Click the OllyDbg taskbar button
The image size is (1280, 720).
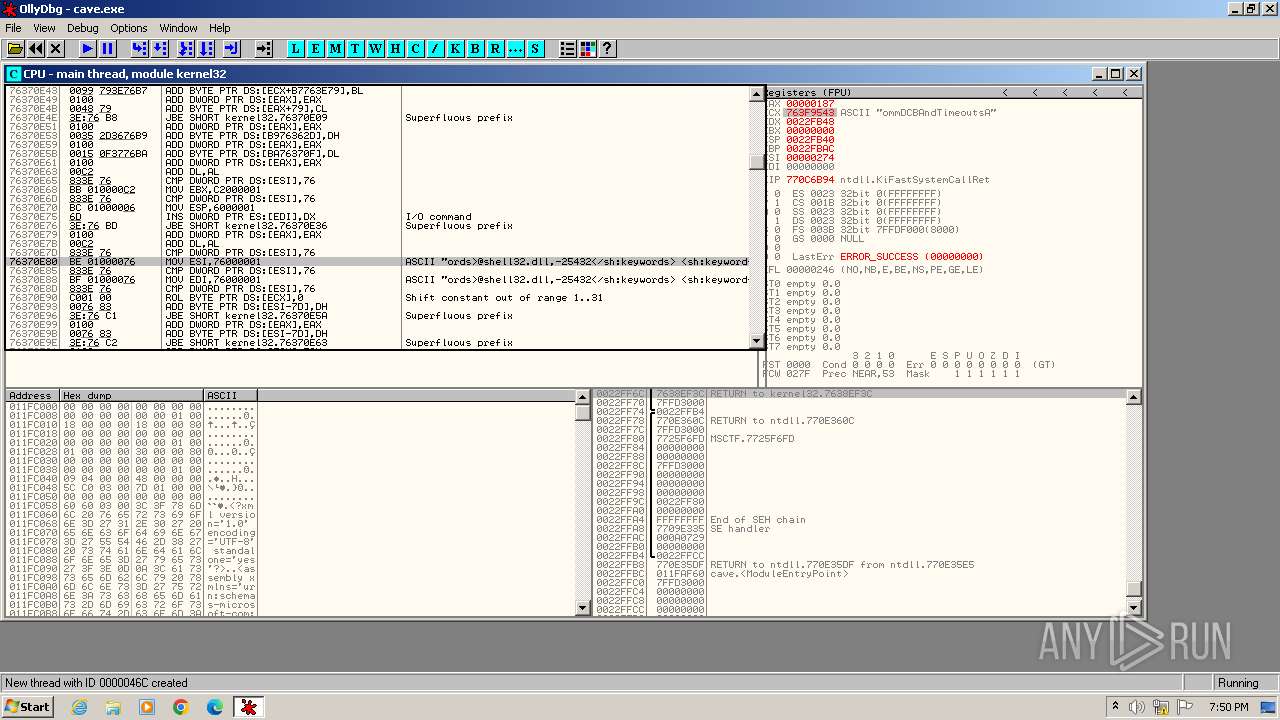(x=249, y=707)
